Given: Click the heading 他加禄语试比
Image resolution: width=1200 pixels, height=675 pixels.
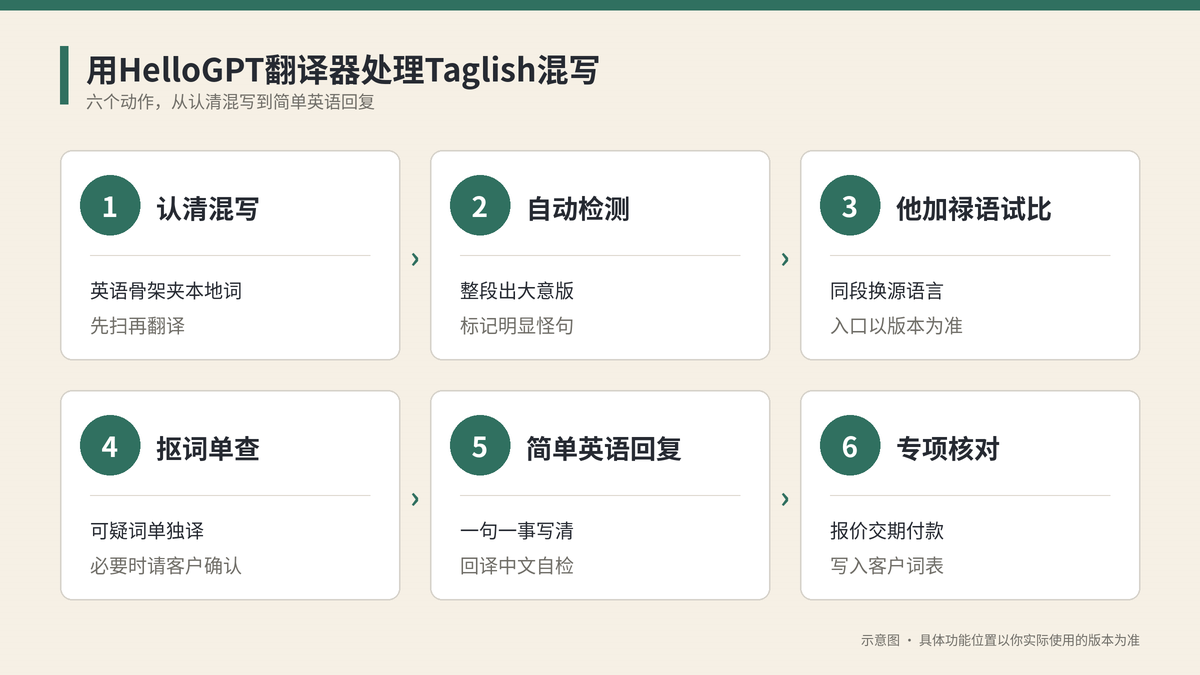Looking at the screenshot, I should [974, 208].
